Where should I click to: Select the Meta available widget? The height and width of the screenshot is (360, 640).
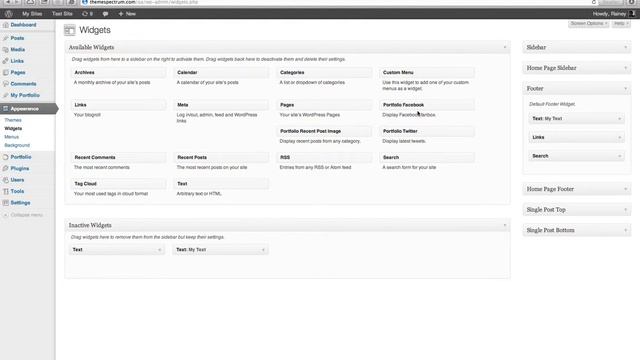(x=221, y=105)
